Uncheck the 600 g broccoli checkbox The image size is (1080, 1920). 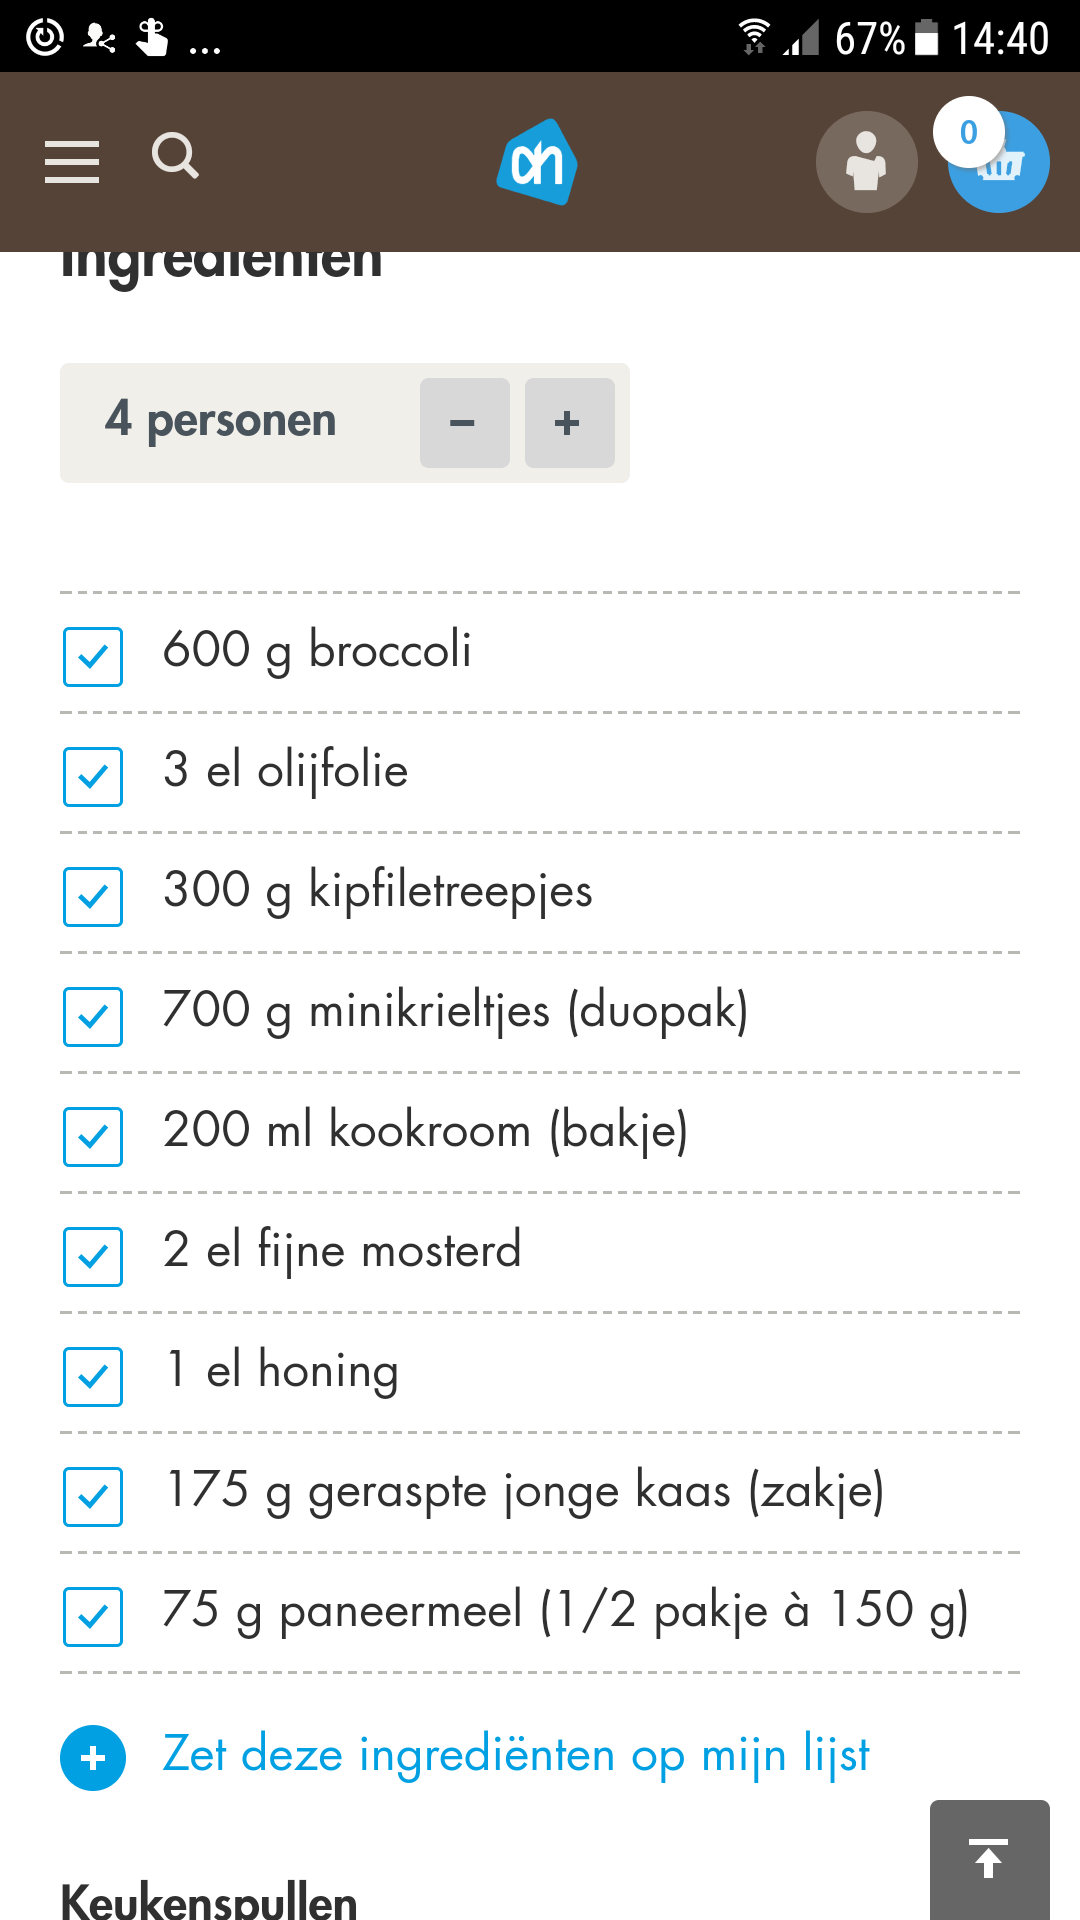click(x=93, y=657)
